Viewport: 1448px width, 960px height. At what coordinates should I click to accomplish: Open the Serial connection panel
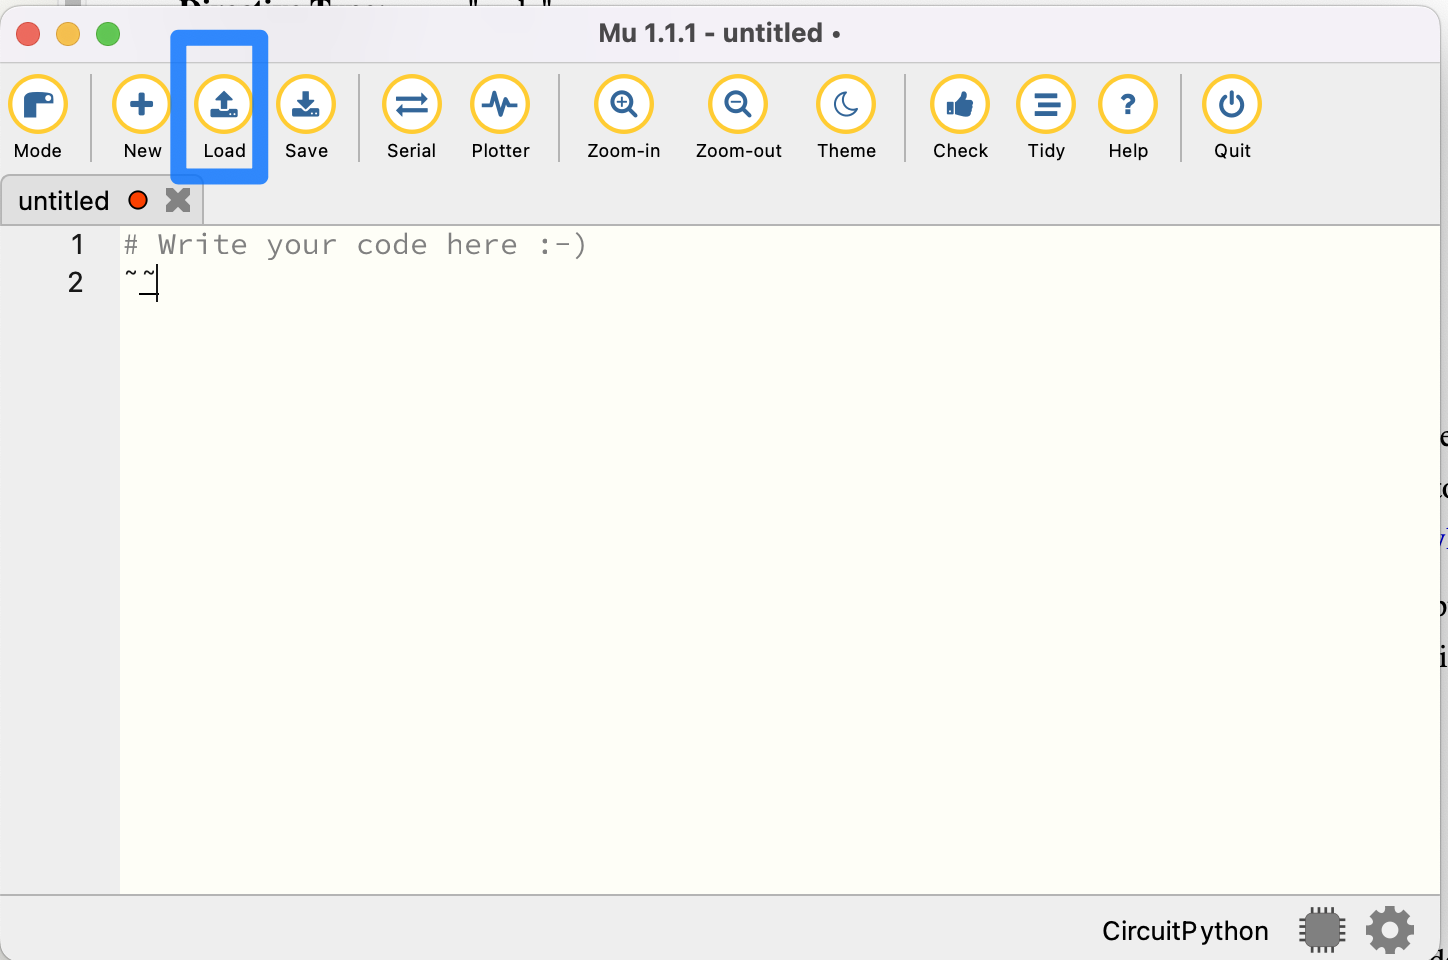[411, 106]
